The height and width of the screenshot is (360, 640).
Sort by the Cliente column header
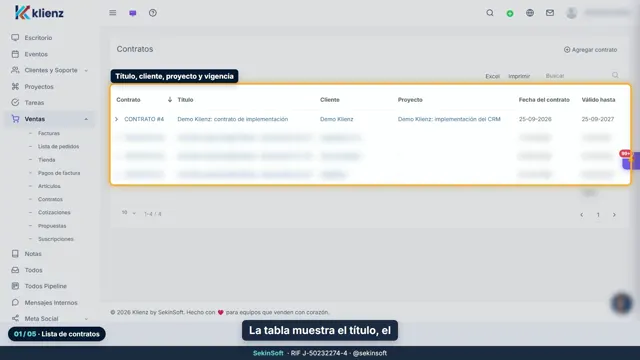330,100
